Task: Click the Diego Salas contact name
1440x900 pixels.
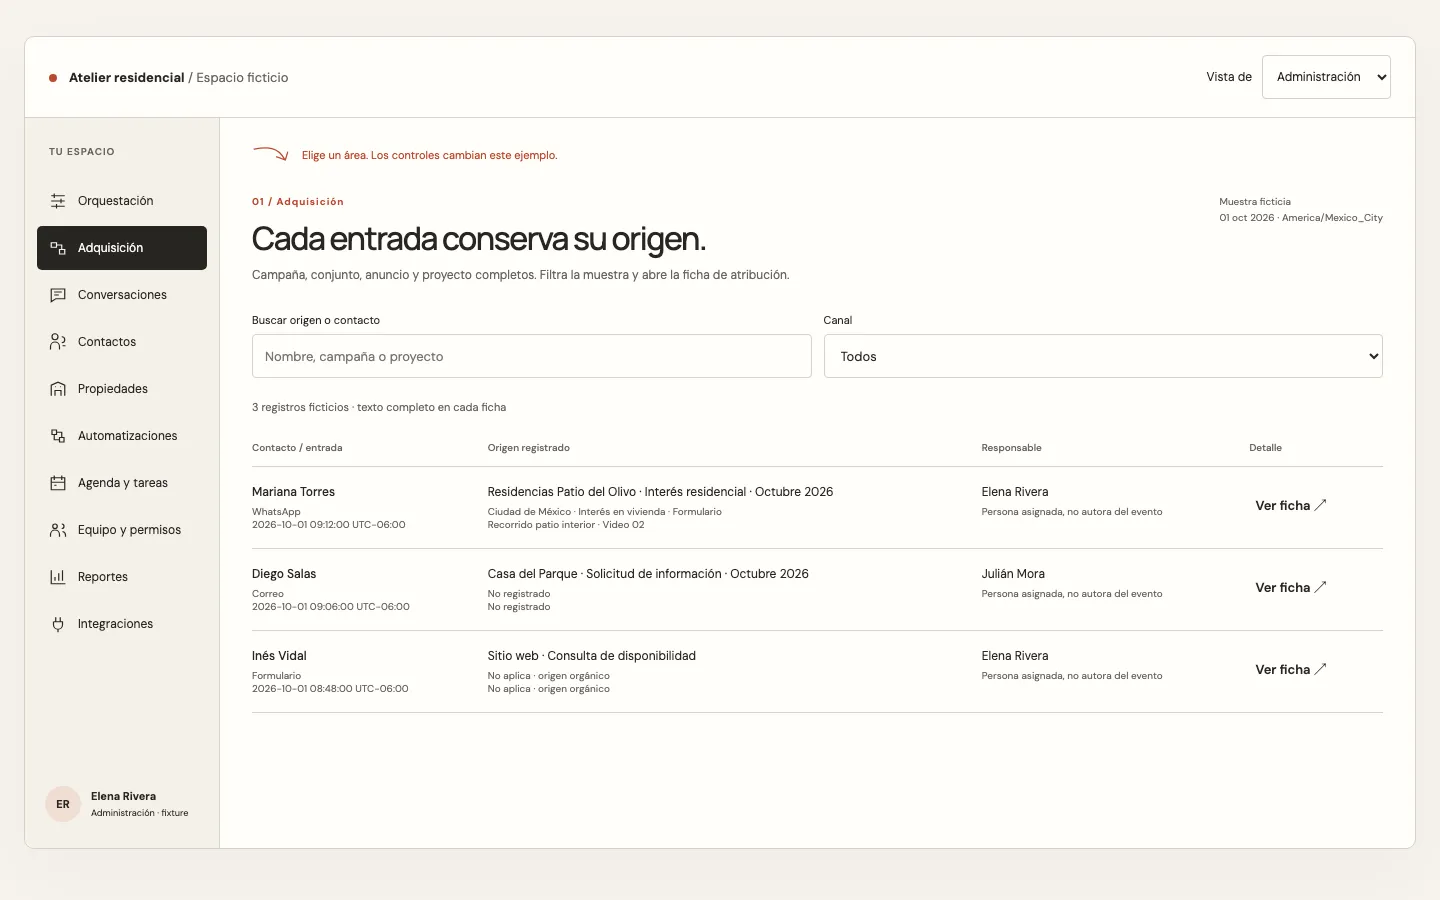Action: click(284, 574)
